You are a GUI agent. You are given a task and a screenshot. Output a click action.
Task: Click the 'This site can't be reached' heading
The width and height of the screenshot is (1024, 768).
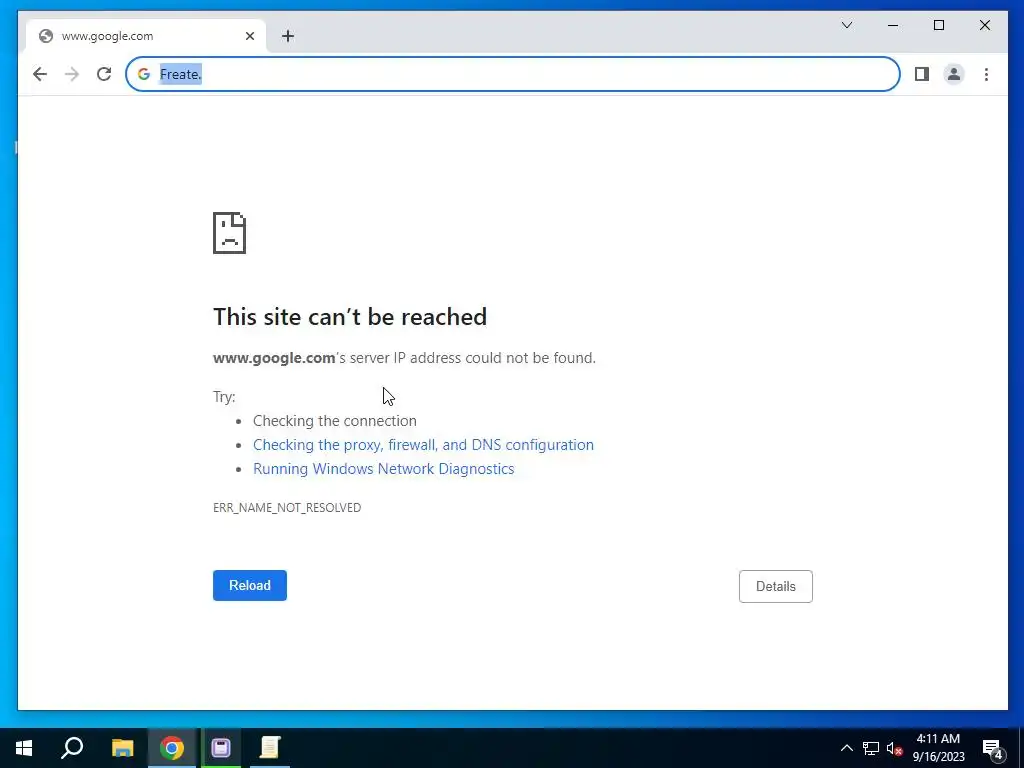point(349,317)
